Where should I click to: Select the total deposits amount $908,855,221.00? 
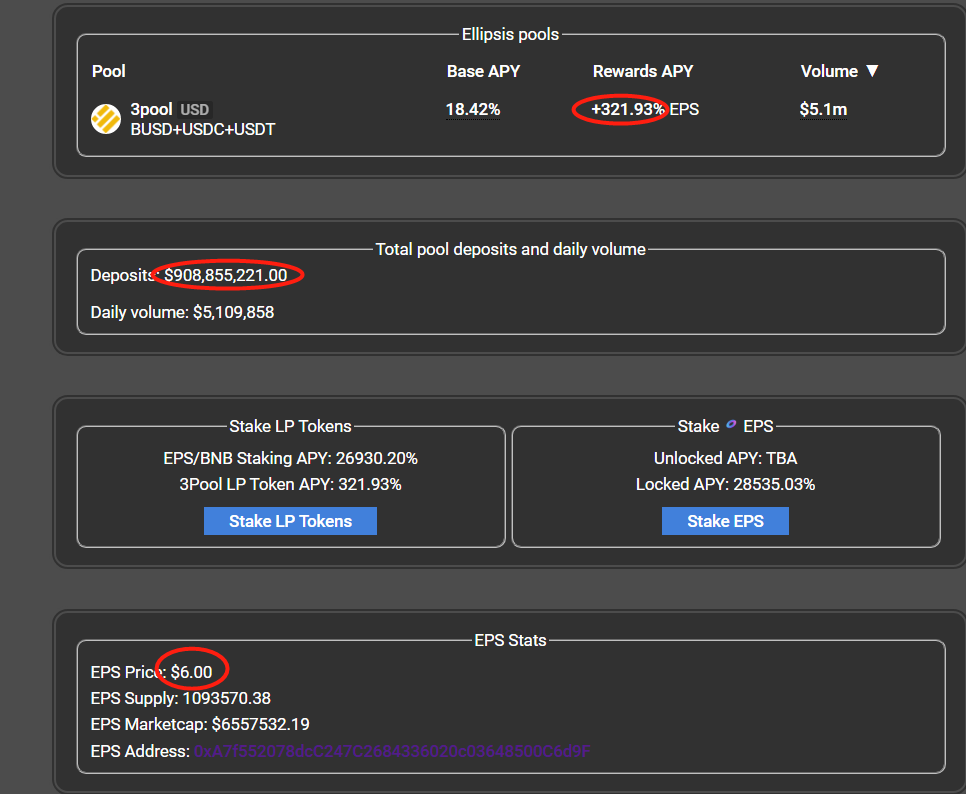click(225, 275)
